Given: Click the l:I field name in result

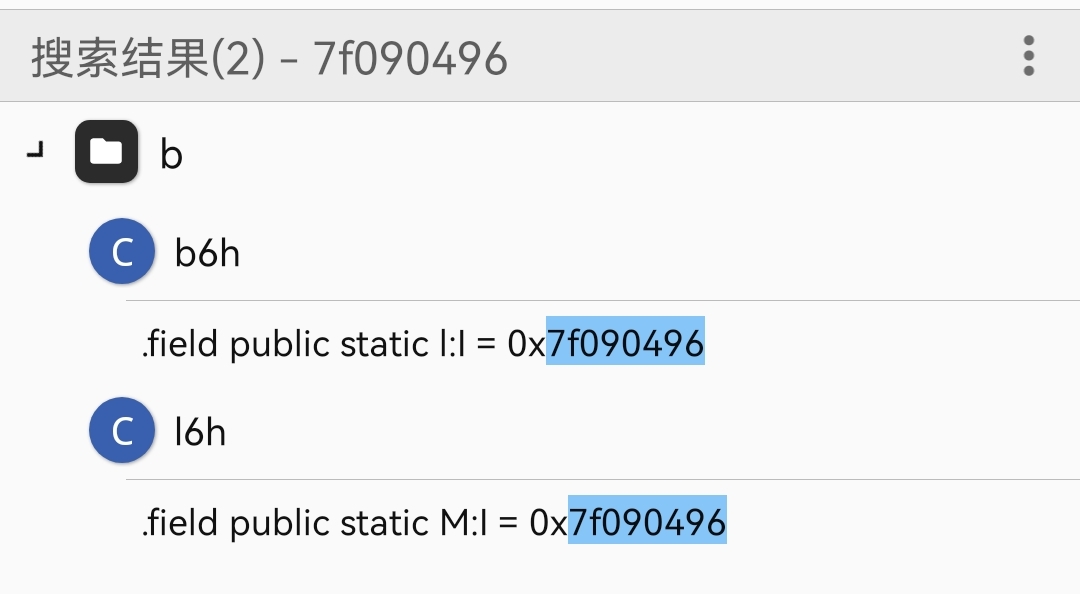Looking at the screenshot, I should [453, 343].
